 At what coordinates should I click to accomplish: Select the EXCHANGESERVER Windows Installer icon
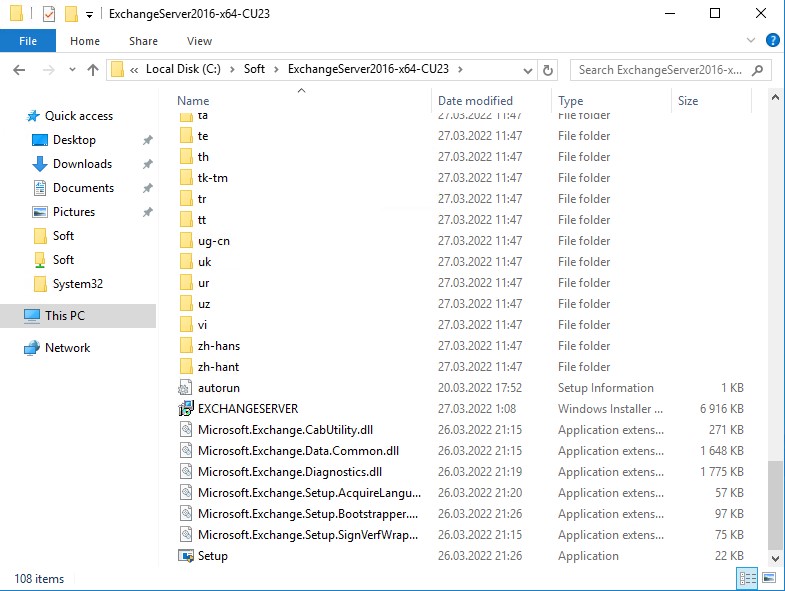(x=186, y=409)
